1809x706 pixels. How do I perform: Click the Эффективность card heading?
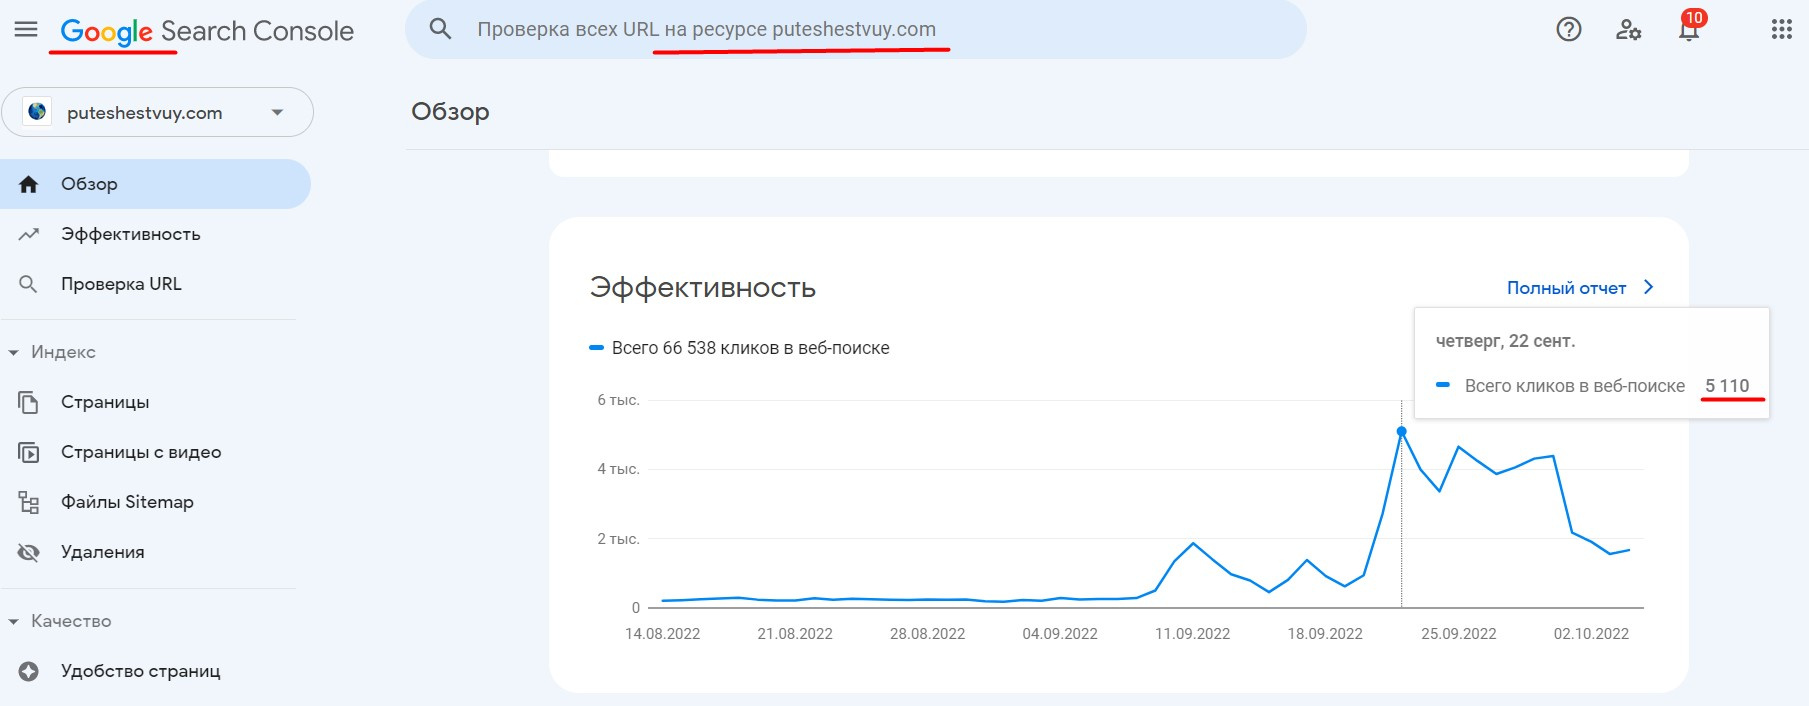click(x=703, y=288)
